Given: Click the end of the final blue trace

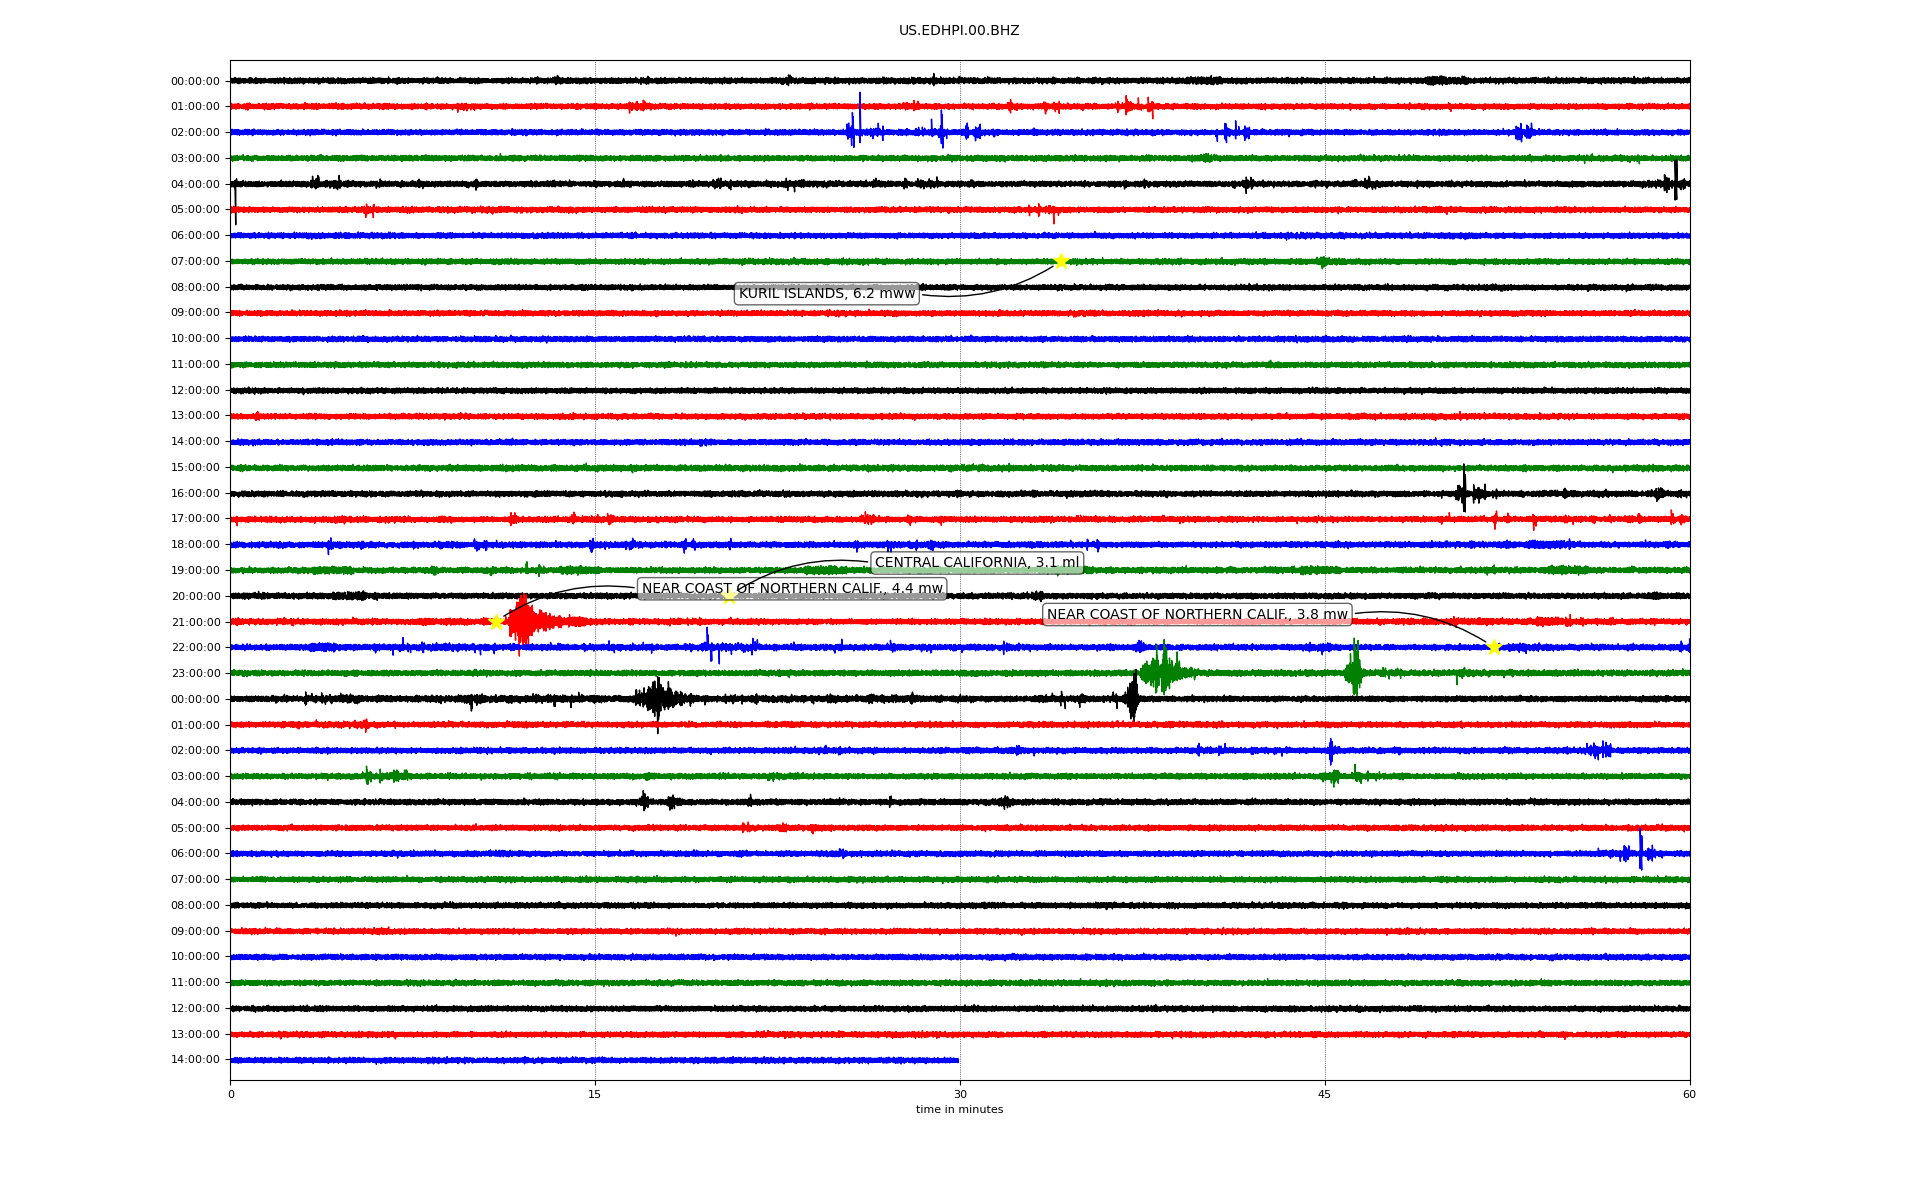Looking at the screenshot, I should click(956, 1060).
